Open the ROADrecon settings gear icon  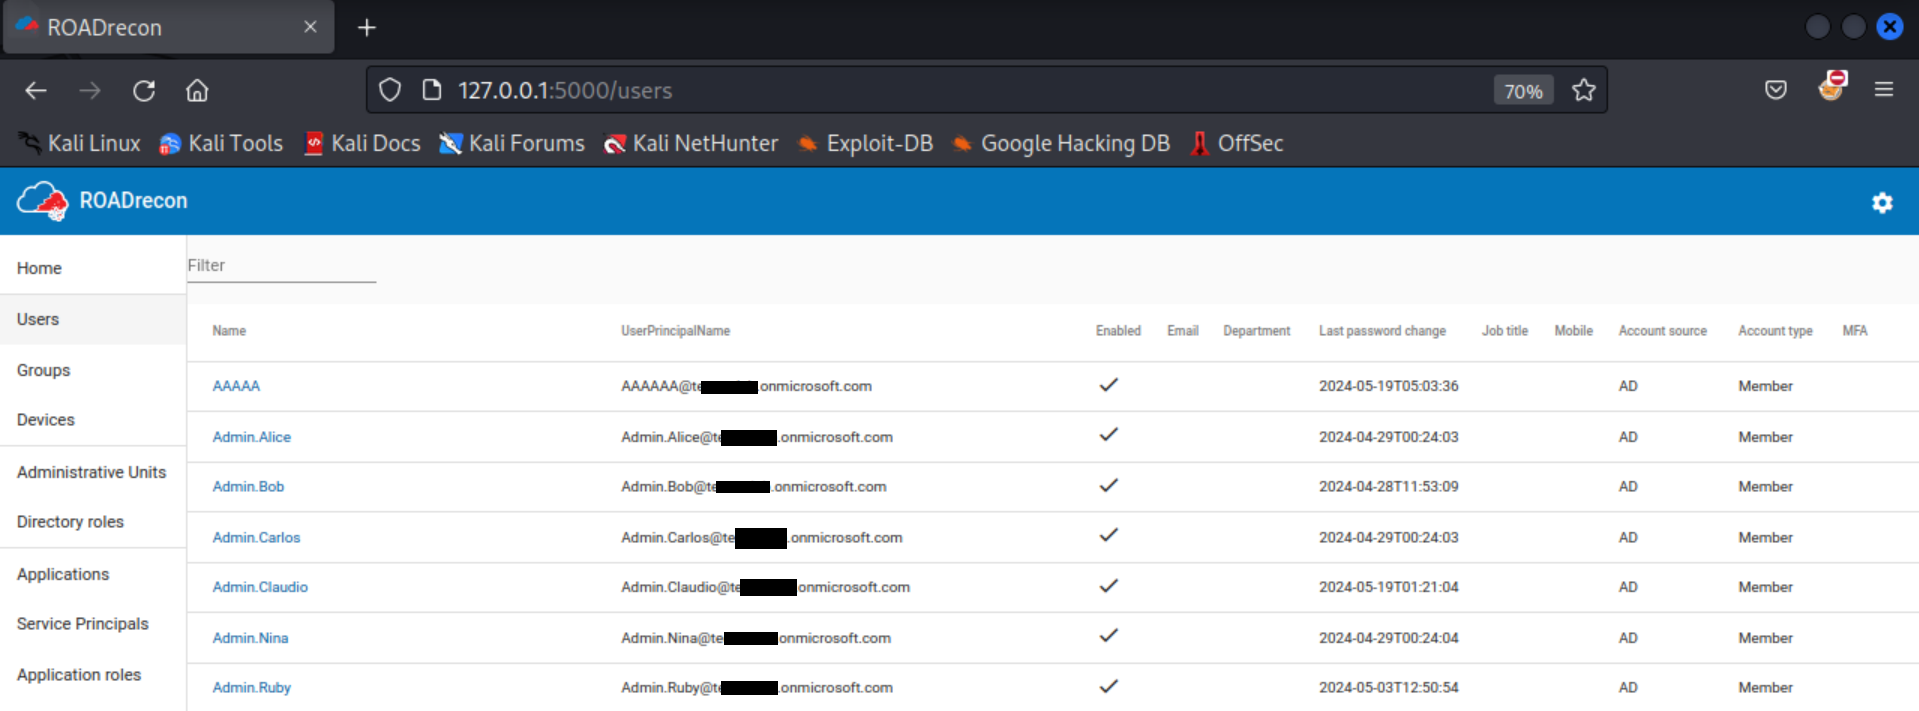point(1882,203)
